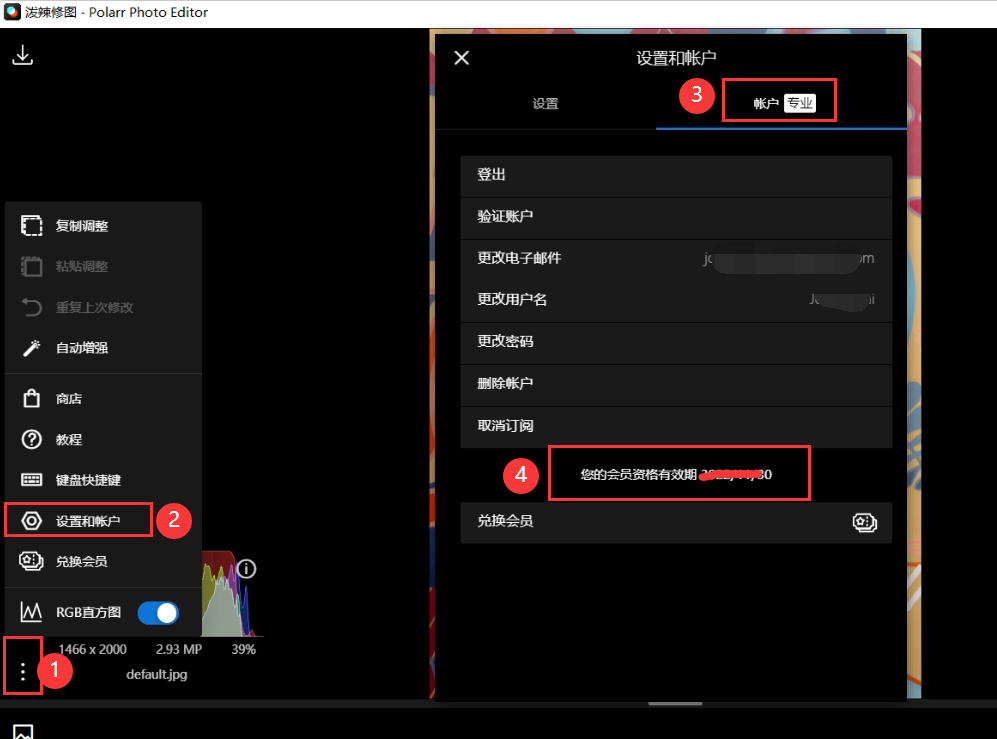Click the download/export icon at top left
Viewport: 997px width, 739px height.
click(22, 56)
